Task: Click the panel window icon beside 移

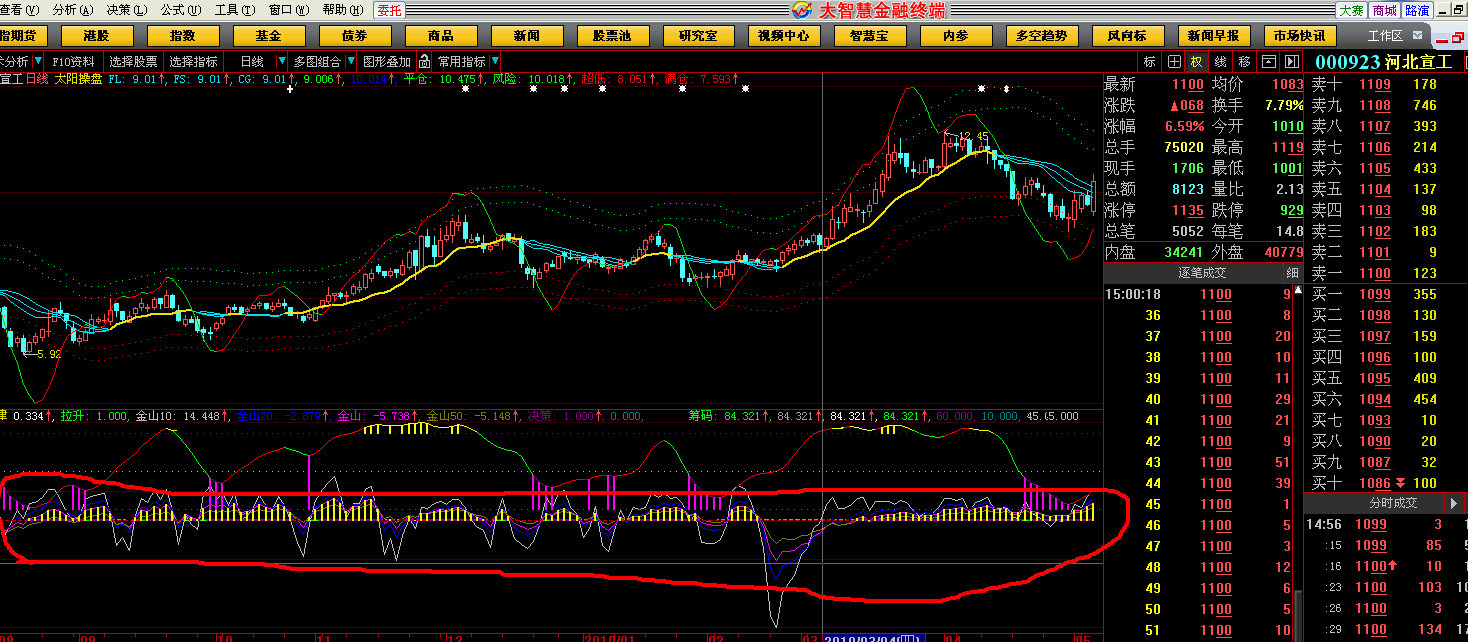Action: coord(1269,61)
